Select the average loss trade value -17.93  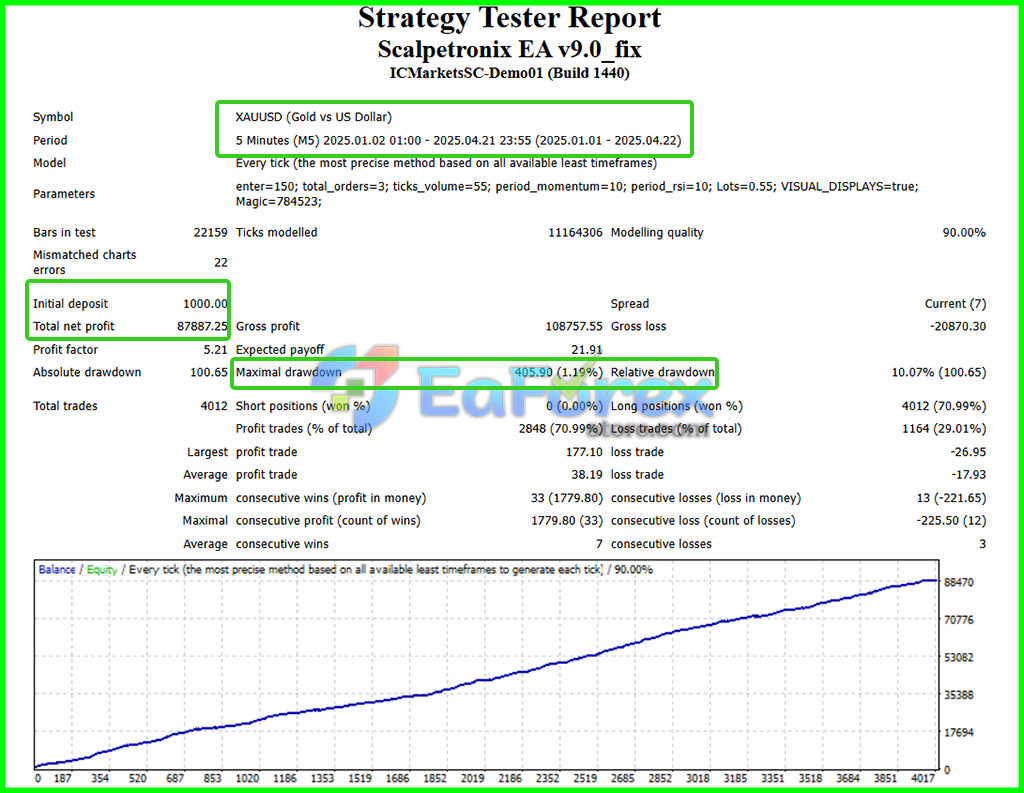968,475
